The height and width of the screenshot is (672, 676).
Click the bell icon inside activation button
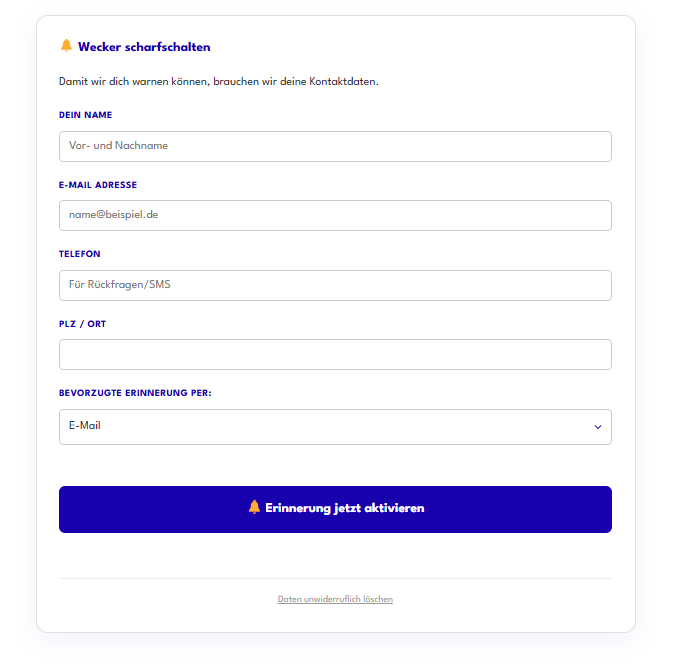254,508
